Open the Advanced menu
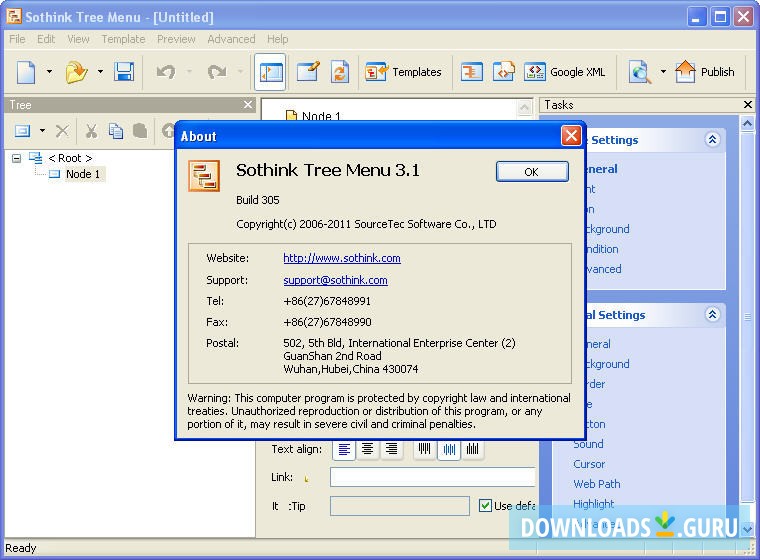The width and height of the screenshot is (760, 560). [231, 39]
